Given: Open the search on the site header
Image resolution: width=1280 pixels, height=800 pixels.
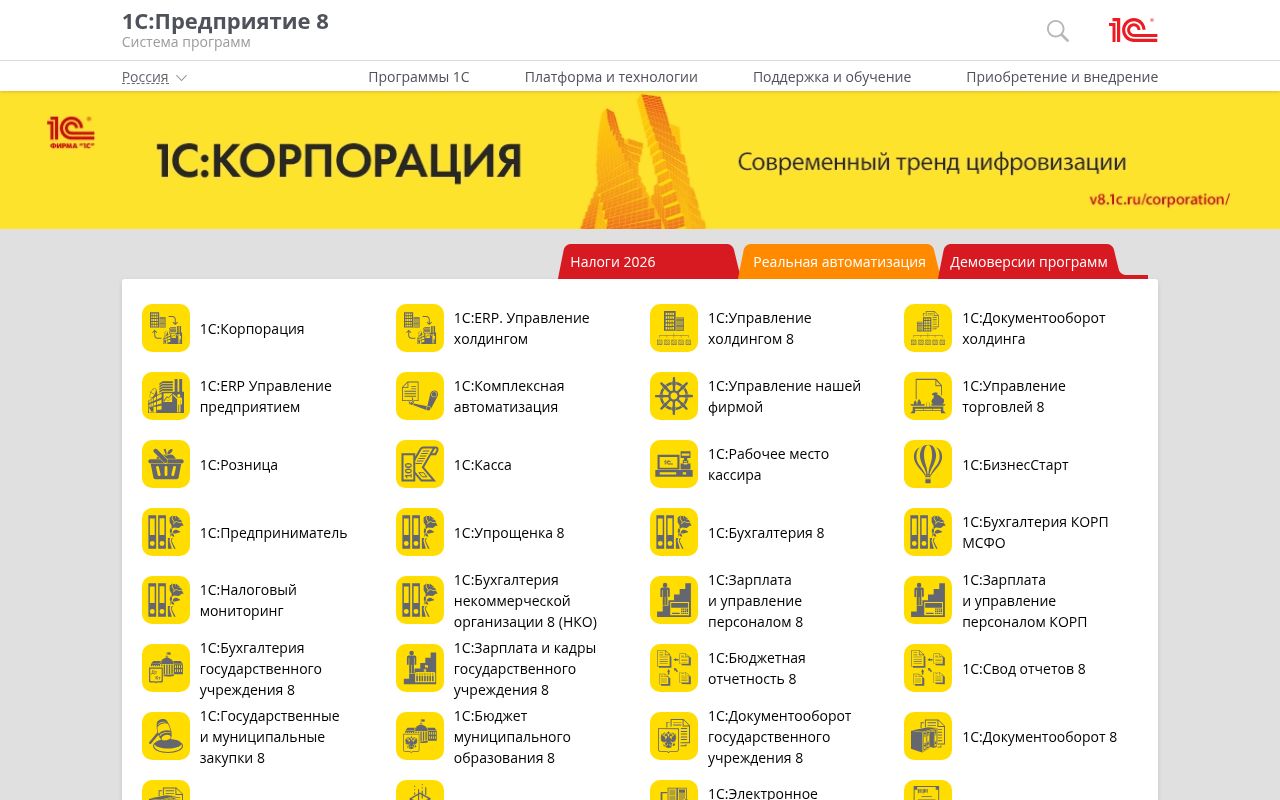Looking at the screenshot, I should (x=1057, y=31).
